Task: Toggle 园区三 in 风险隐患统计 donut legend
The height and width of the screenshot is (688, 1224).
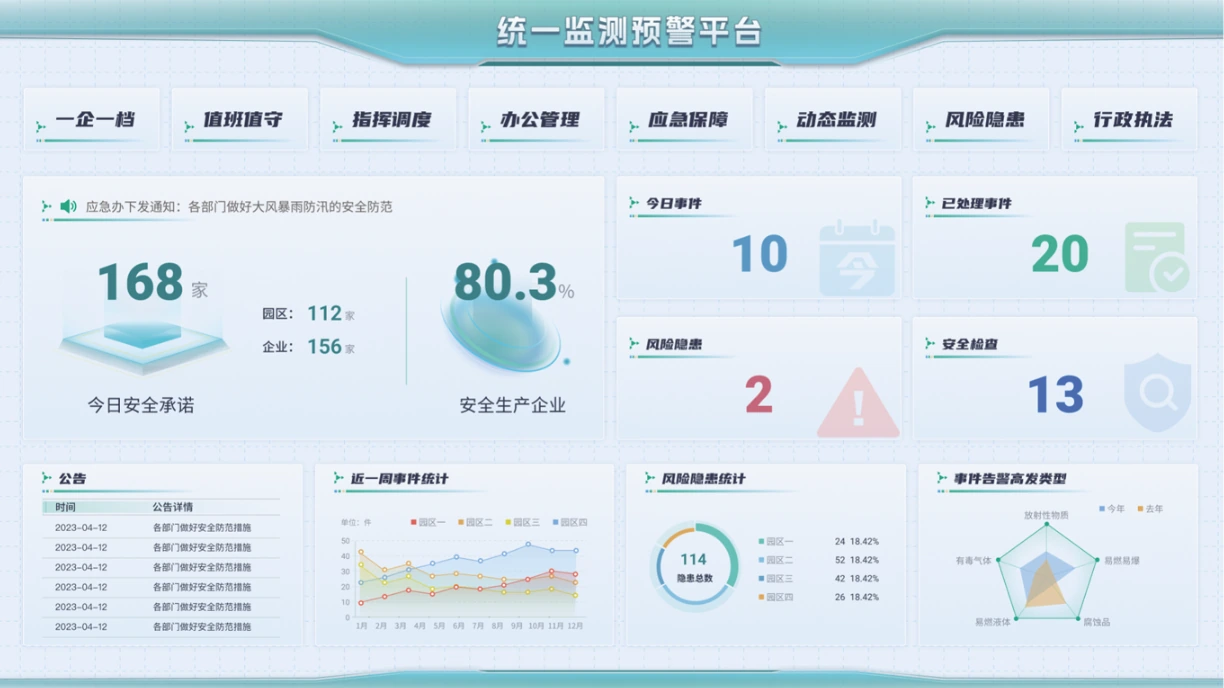Action: (776, 578)
